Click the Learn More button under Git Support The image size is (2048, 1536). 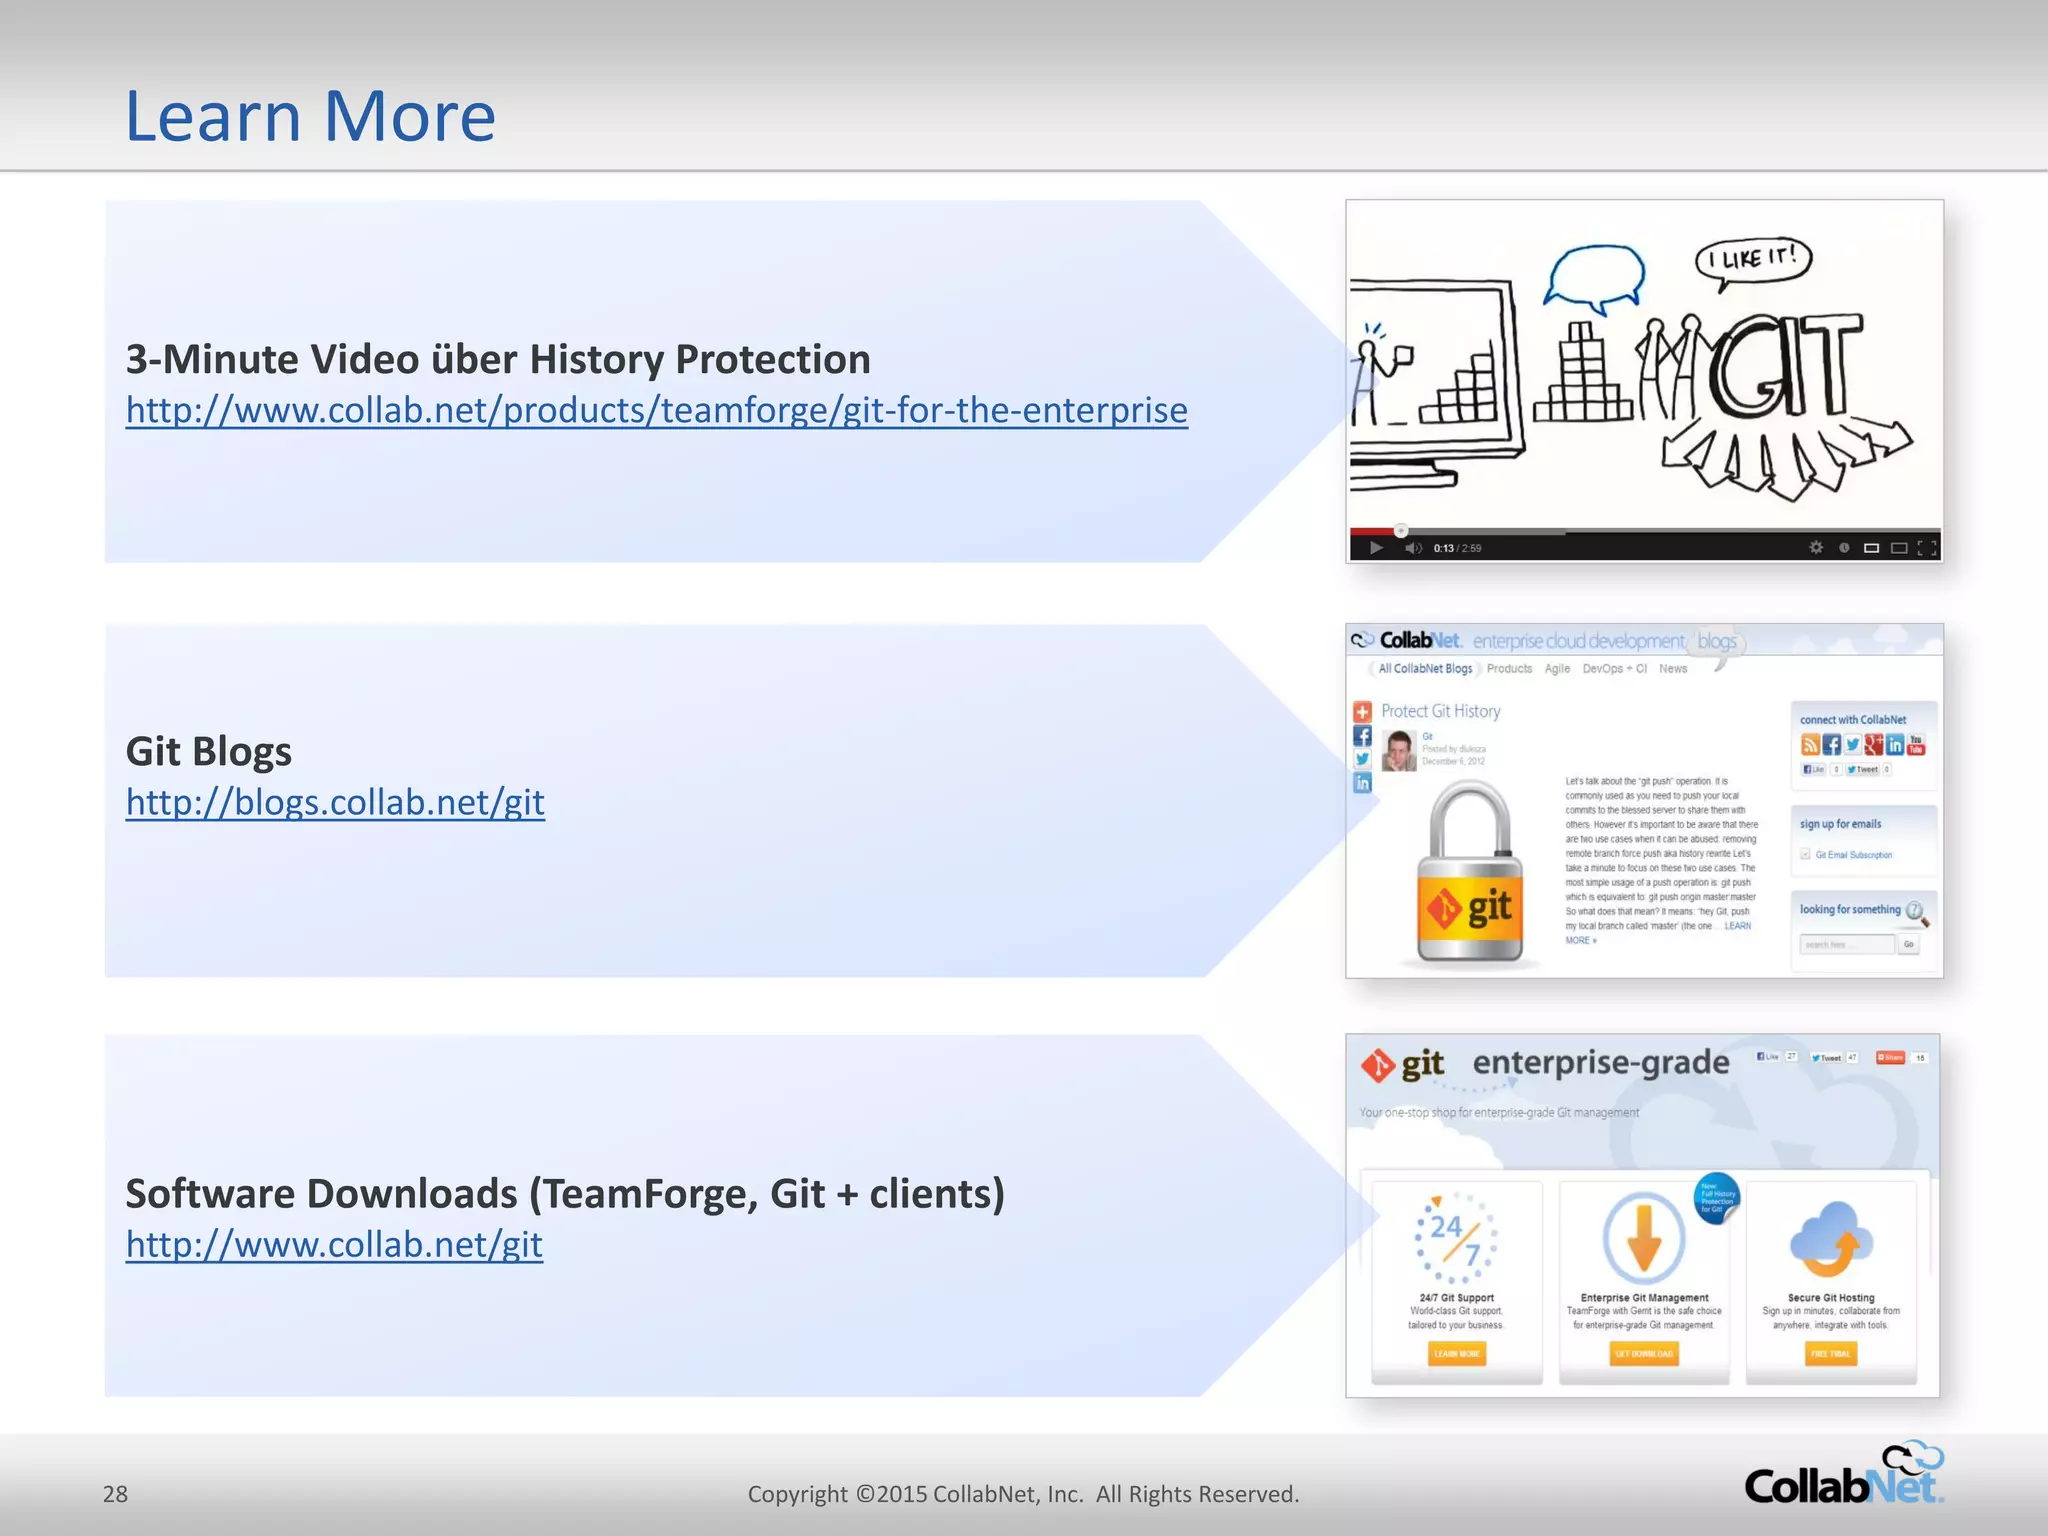(1457, 1354)
